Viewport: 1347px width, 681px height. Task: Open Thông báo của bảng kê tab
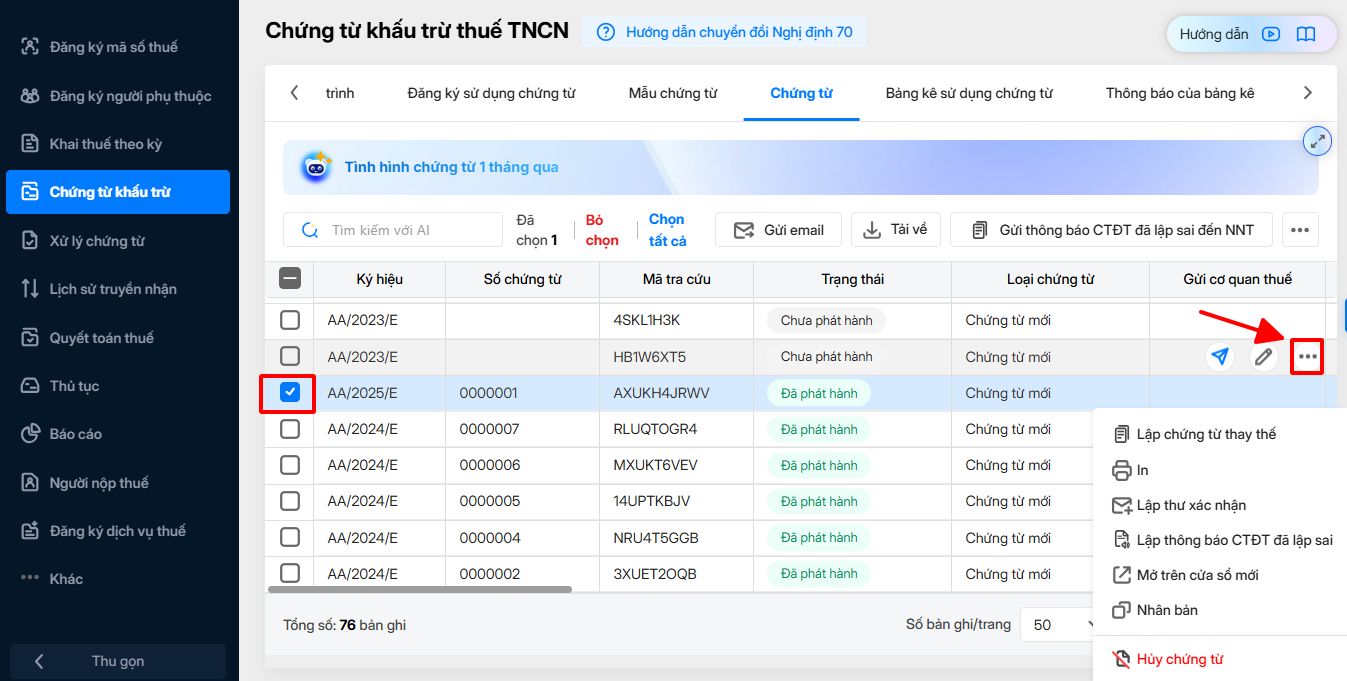tap(1180, 93)
